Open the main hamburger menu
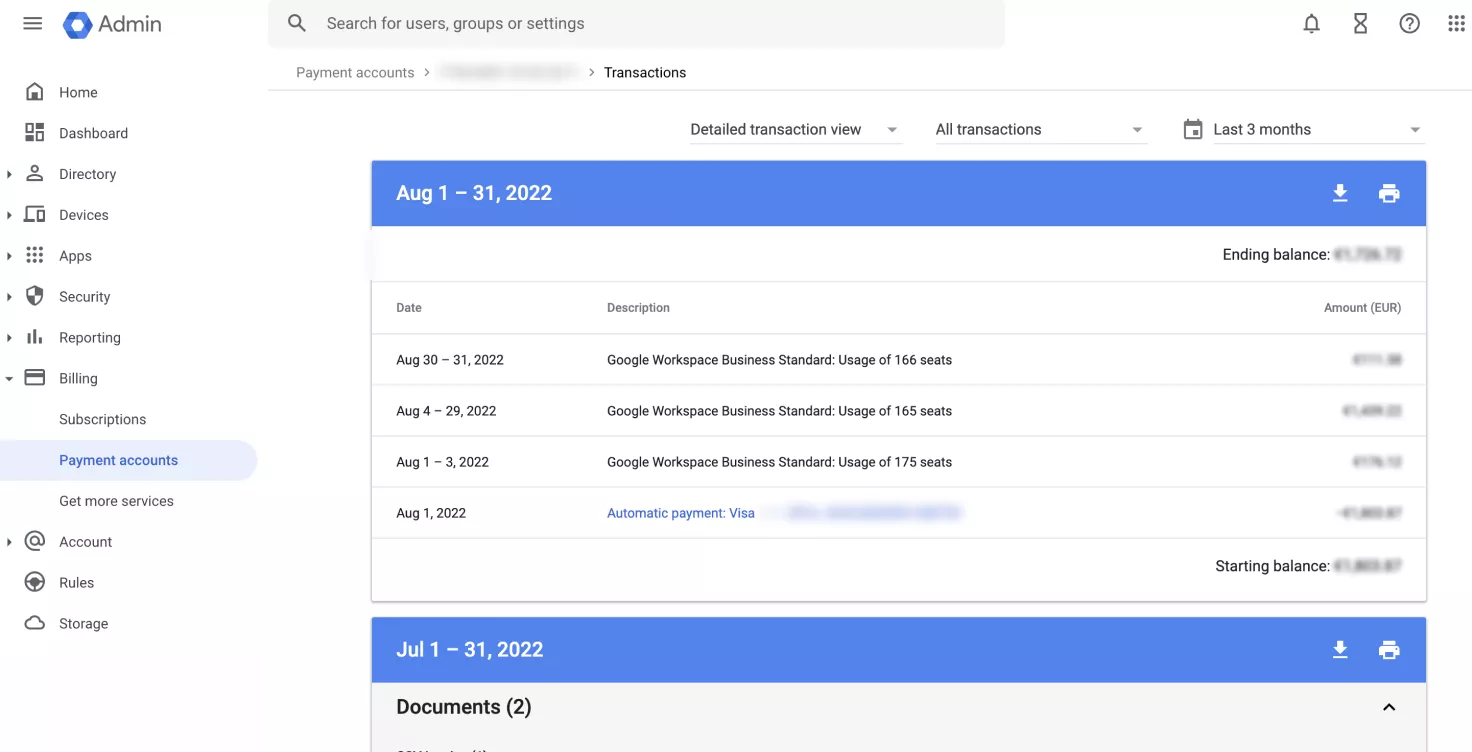 click(x=33, y=24)
